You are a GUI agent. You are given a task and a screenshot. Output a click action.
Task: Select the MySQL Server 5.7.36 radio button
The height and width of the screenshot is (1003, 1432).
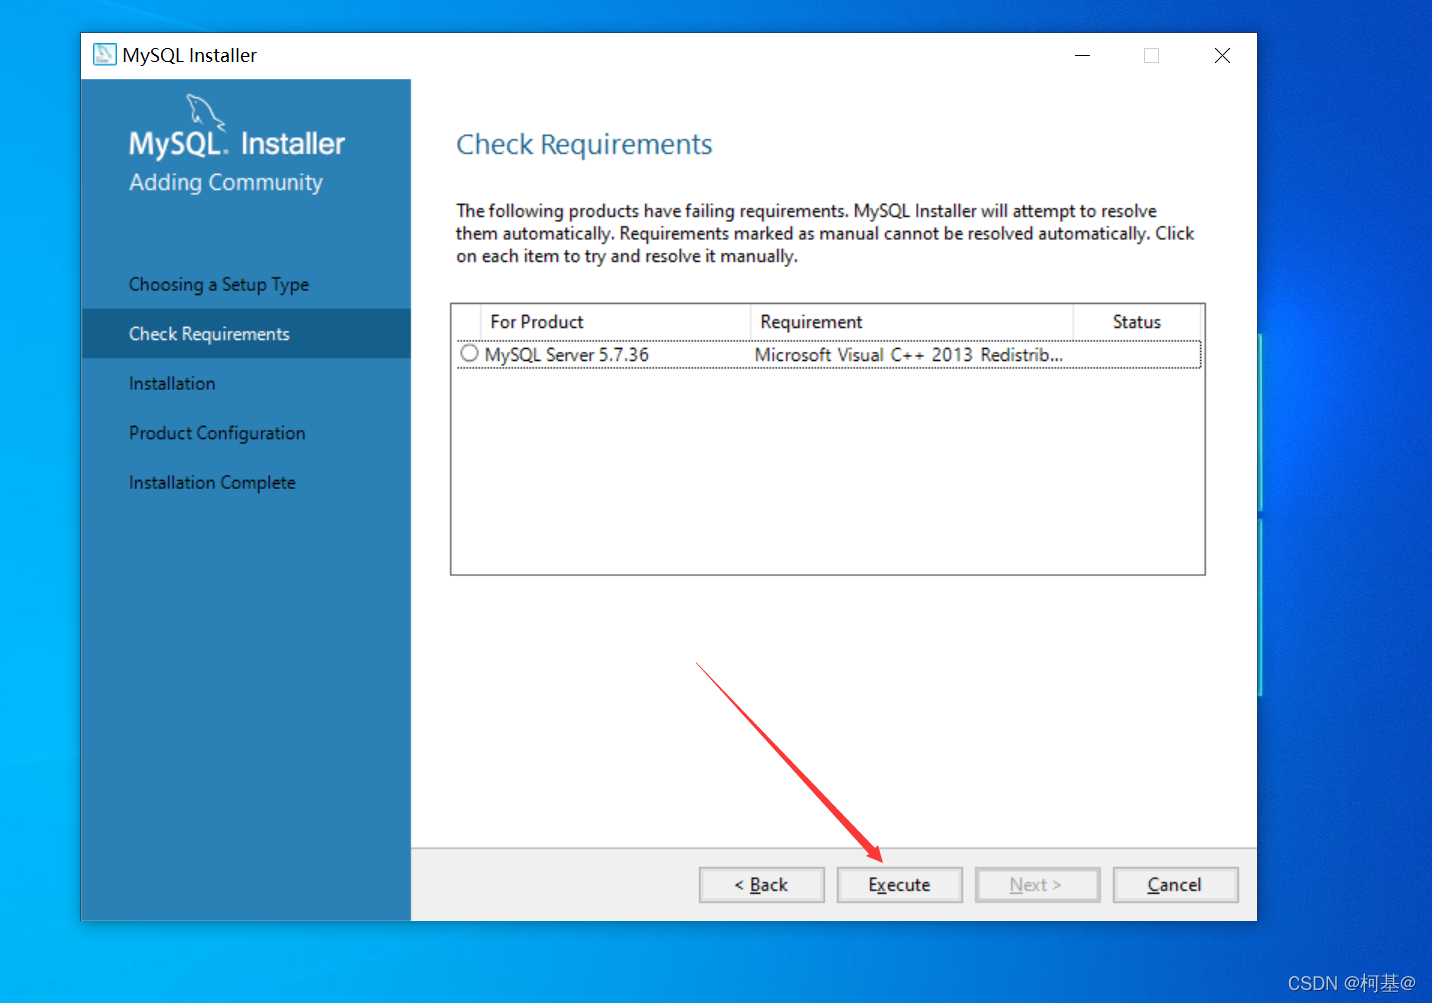(469, 354)
